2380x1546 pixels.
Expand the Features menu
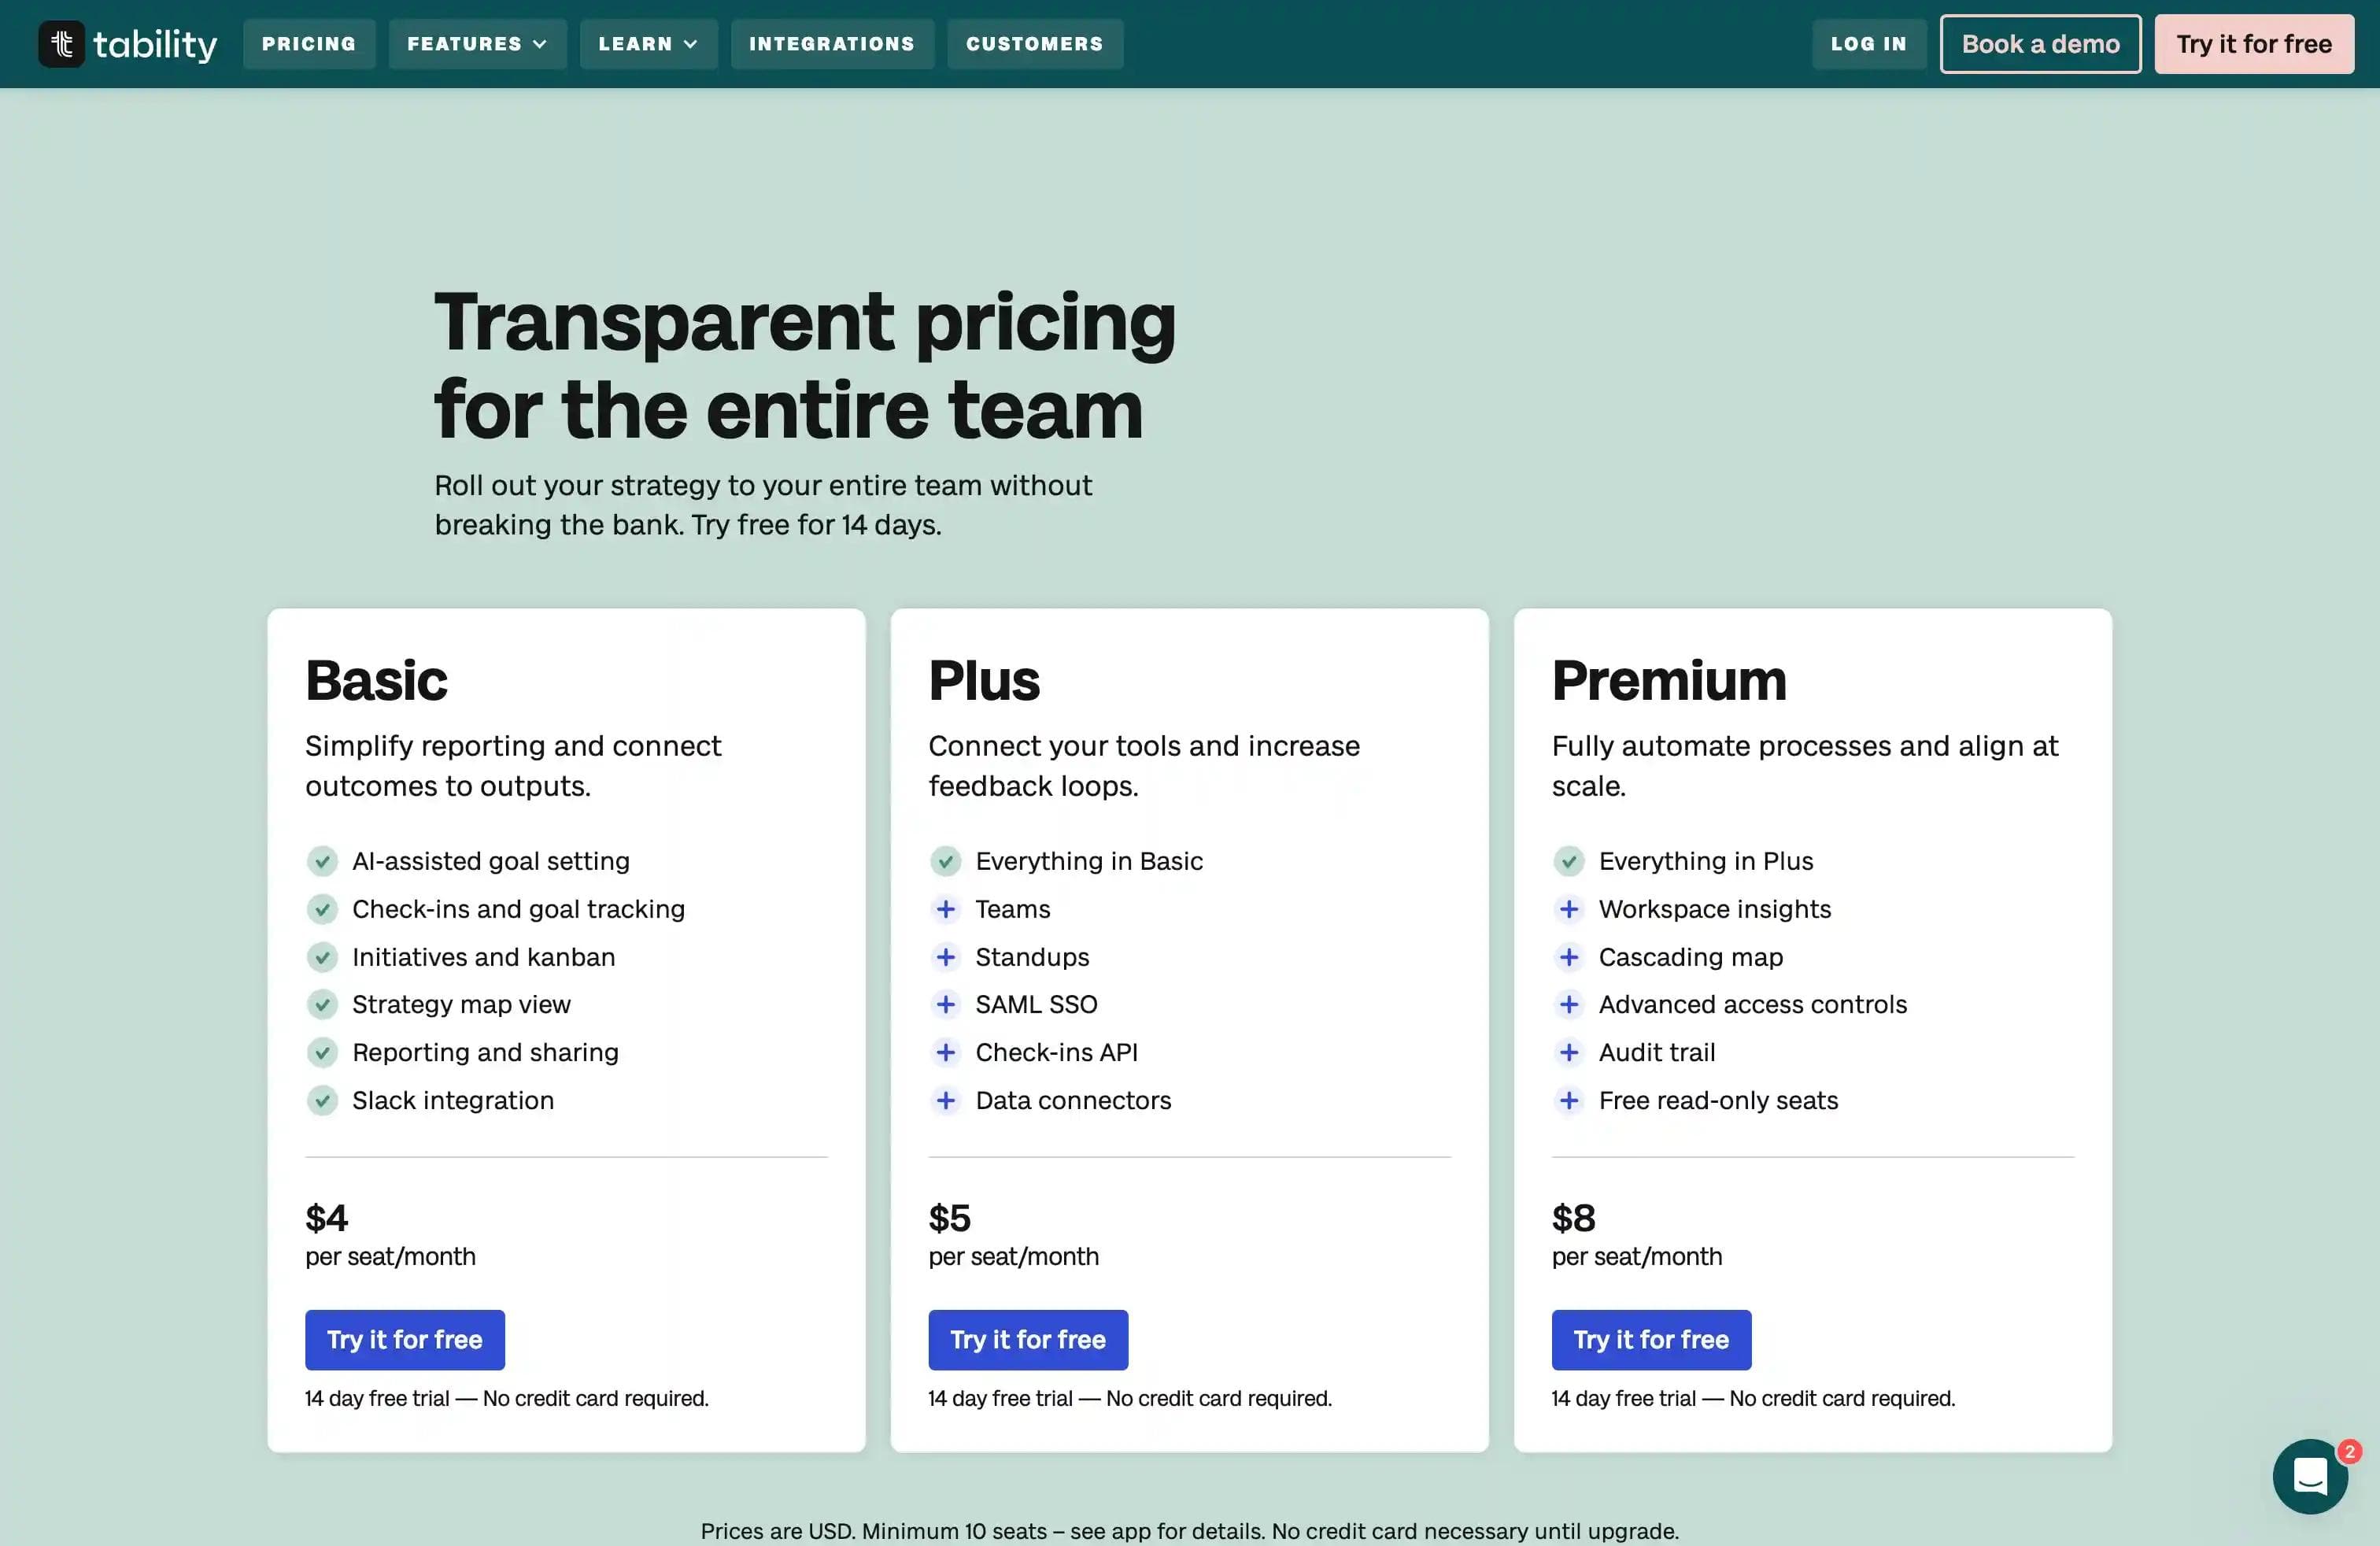477,44
